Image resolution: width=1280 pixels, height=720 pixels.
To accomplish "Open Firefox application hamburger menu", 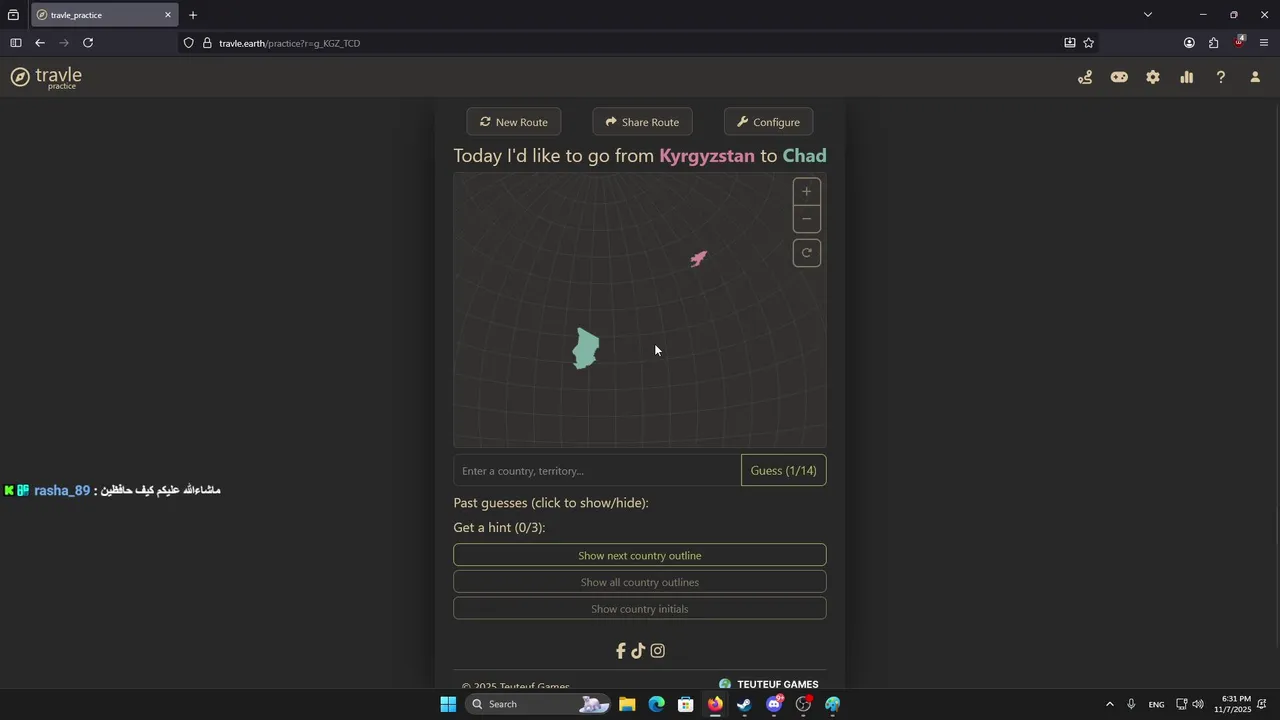I will click(x=1264, y=43).
